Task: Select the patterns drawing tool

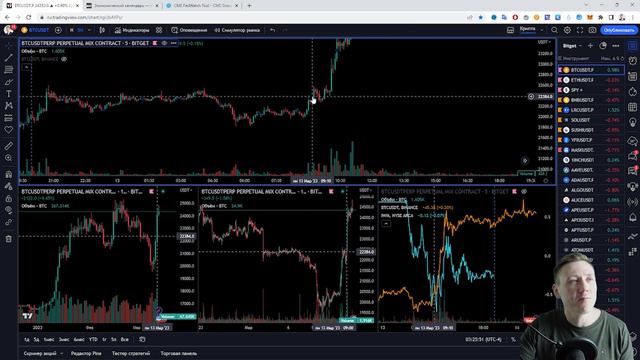Action: [9, 106]
